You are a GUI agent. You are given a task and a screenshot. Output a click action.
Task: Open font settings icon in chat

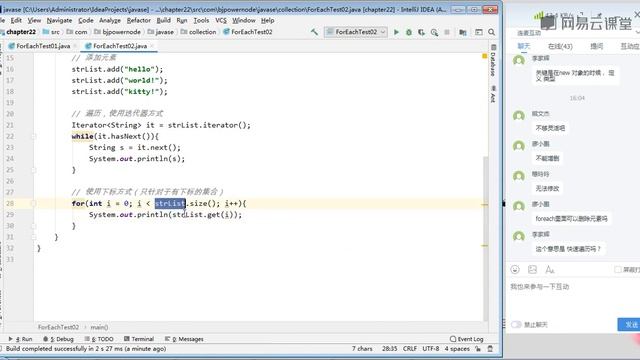(550, 269)
